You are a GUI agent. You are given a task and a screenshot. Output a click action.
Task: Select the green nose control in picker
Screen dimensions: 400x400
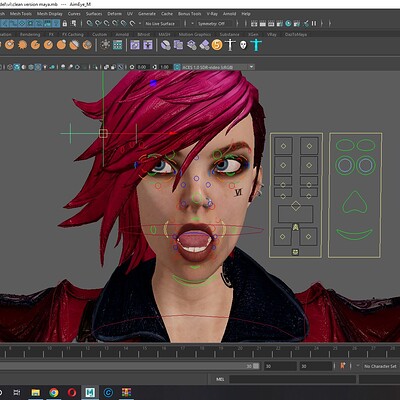pyautogui.click(x=355, y=203)
